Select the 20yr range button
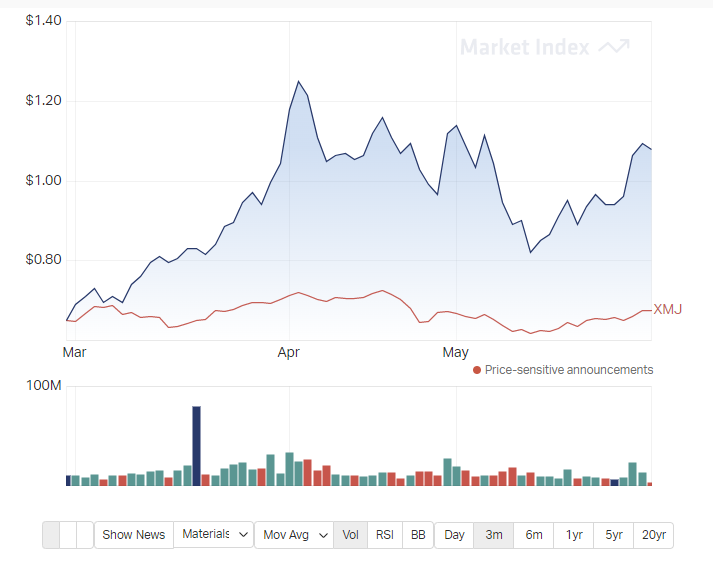Viewport: 713px width, 563px height. click(x=653, y=535)
